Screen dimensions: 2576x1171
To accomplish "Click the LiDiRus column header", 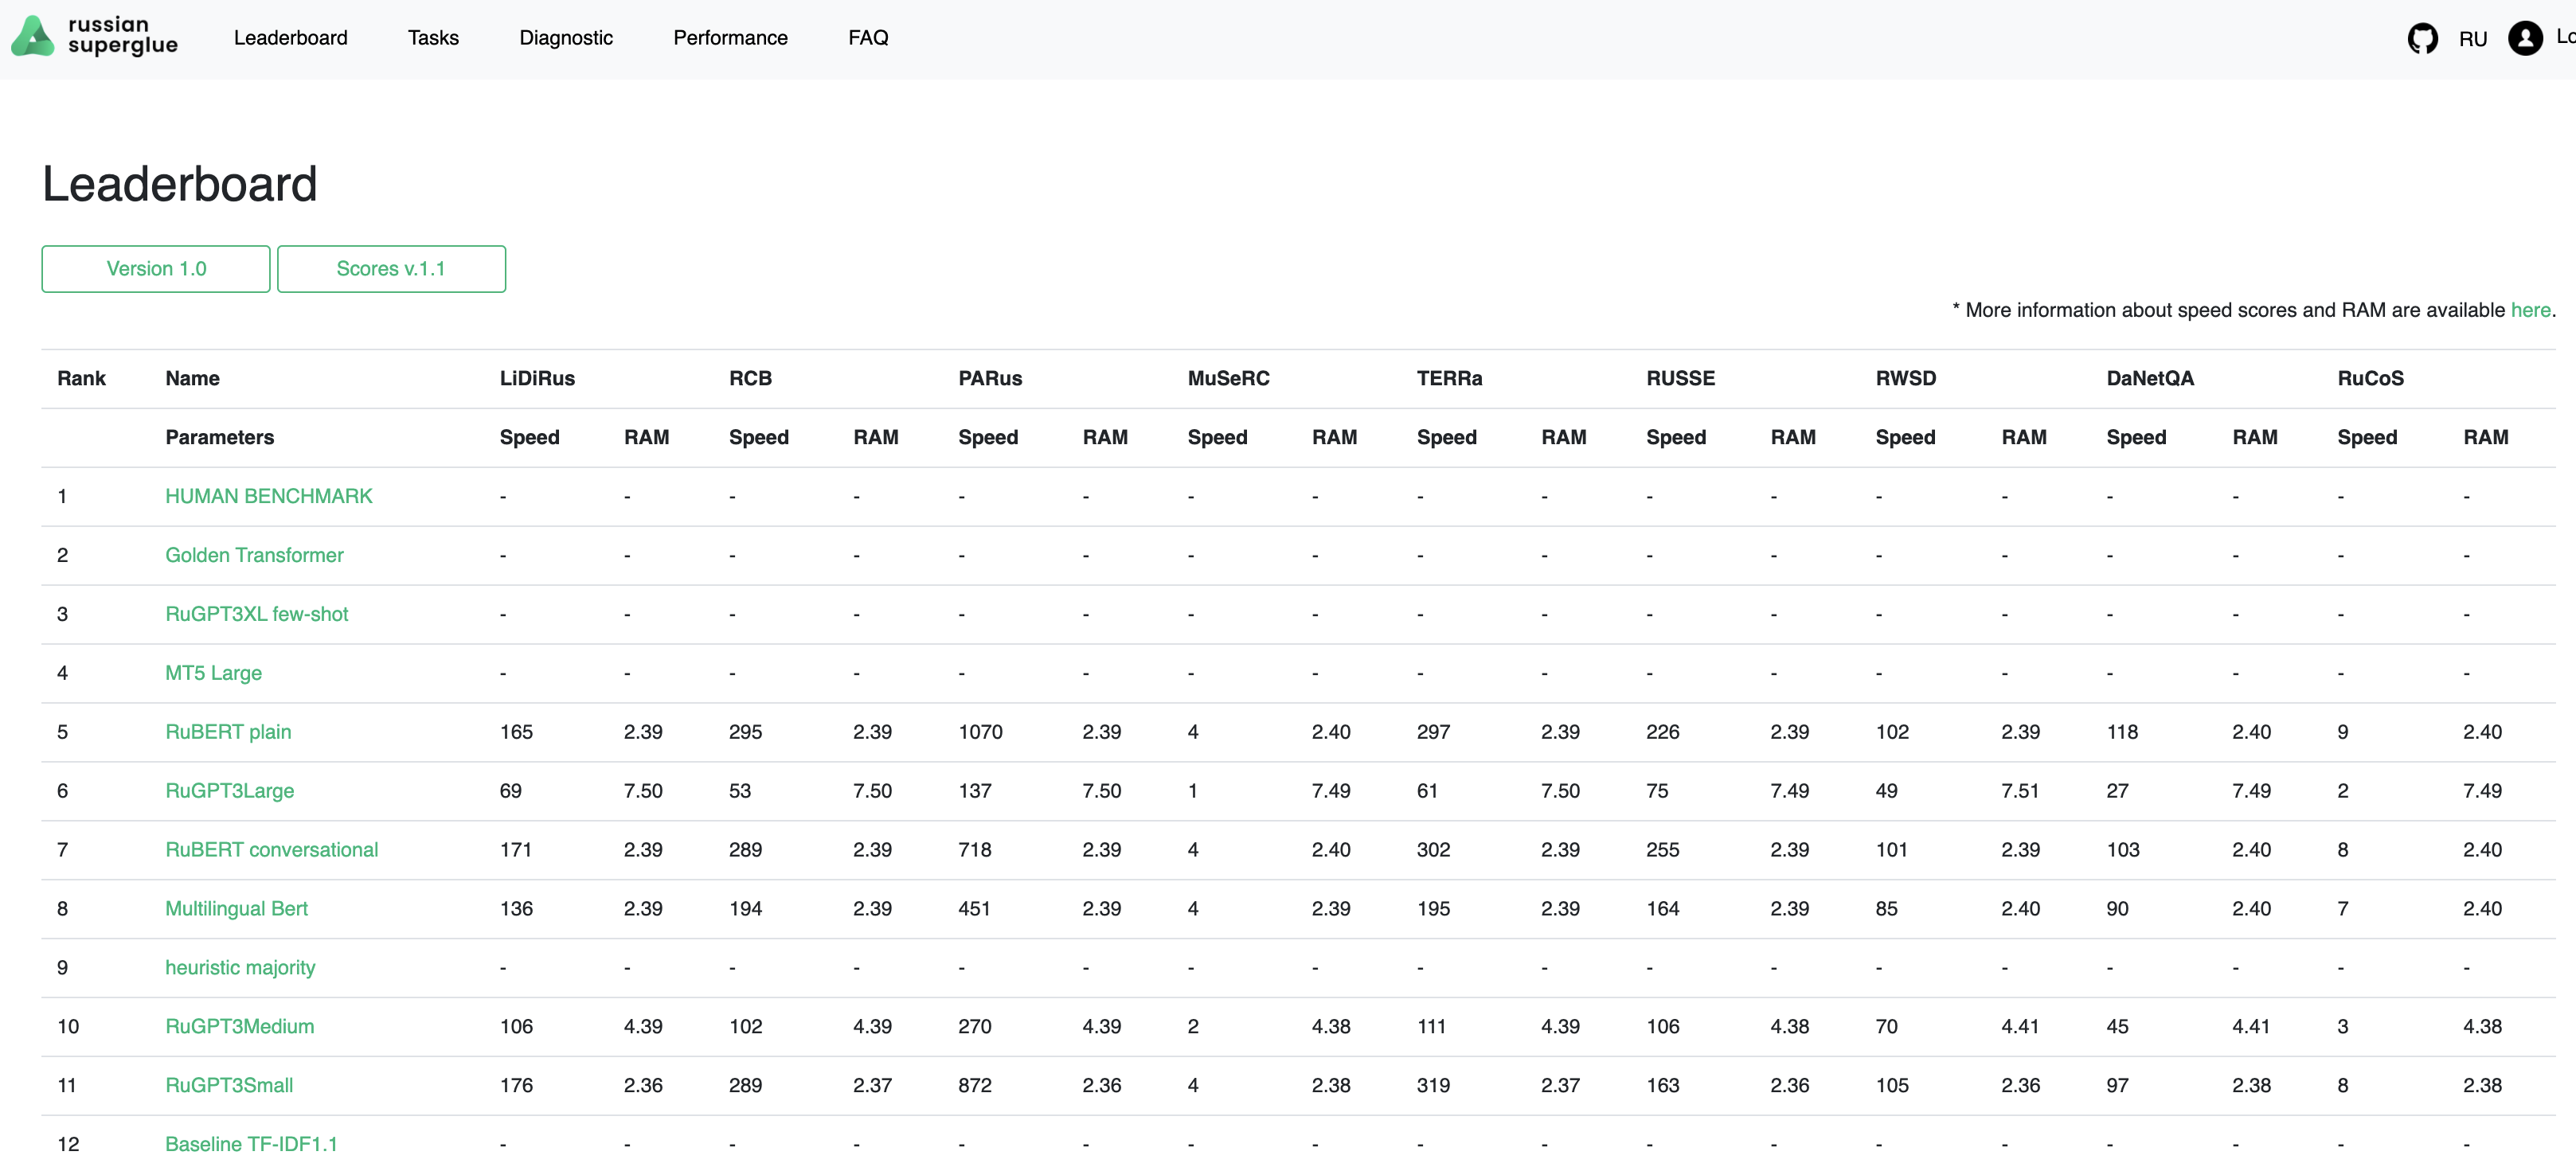I will tap(537, 379).
